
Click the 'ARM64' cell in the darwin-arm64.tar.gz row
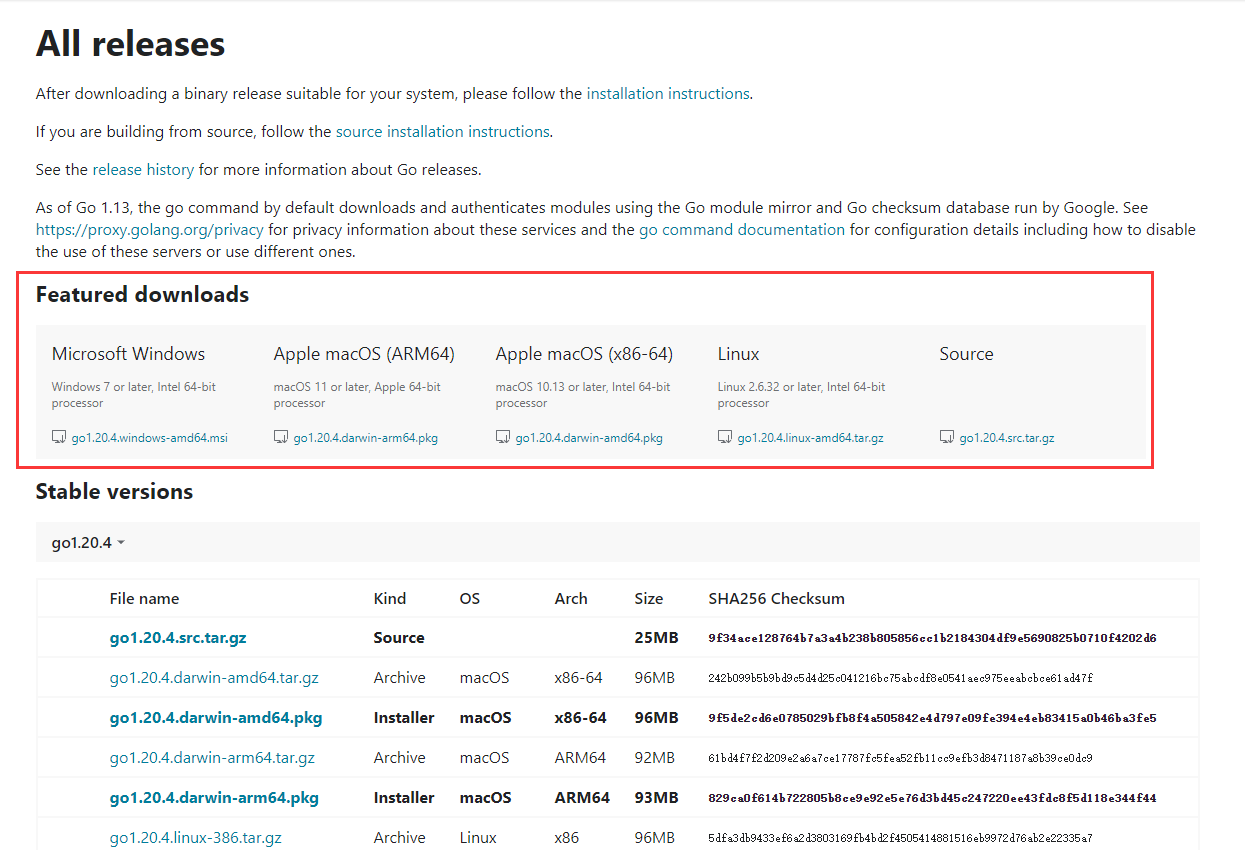click(x=580, y=757)
